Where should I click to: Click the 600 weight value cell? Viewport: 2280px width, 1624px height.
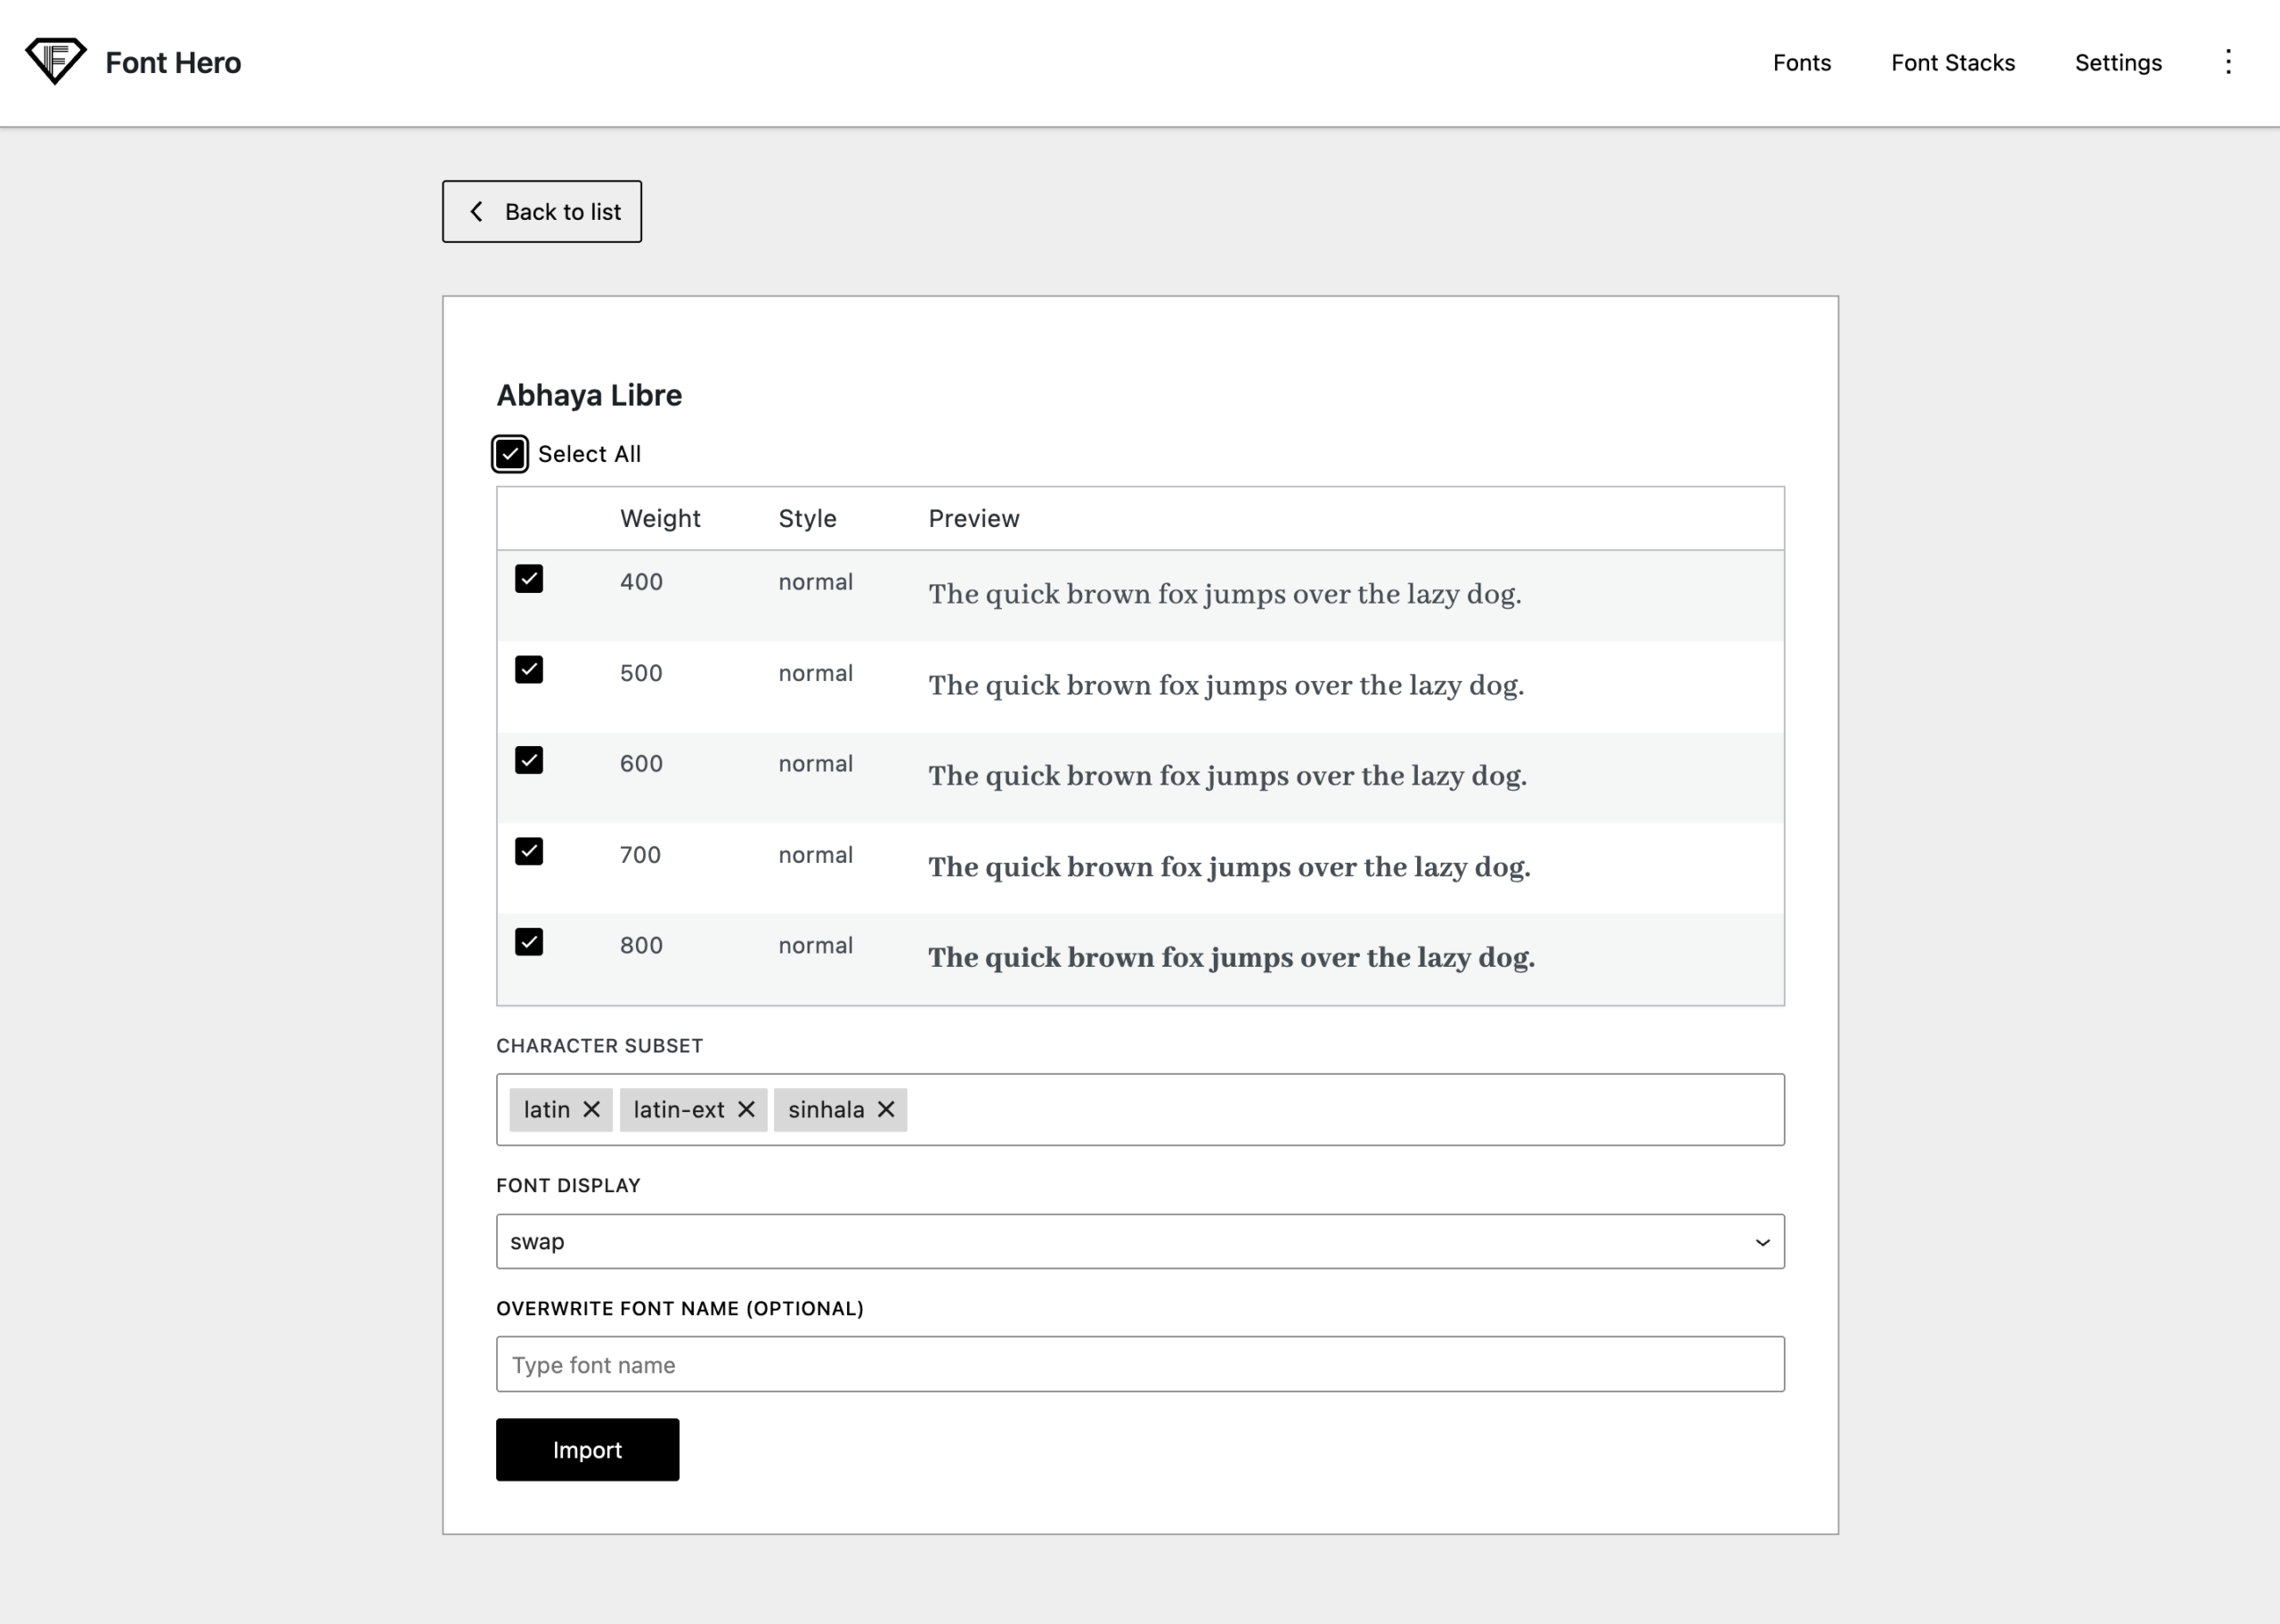click(641, 763)
